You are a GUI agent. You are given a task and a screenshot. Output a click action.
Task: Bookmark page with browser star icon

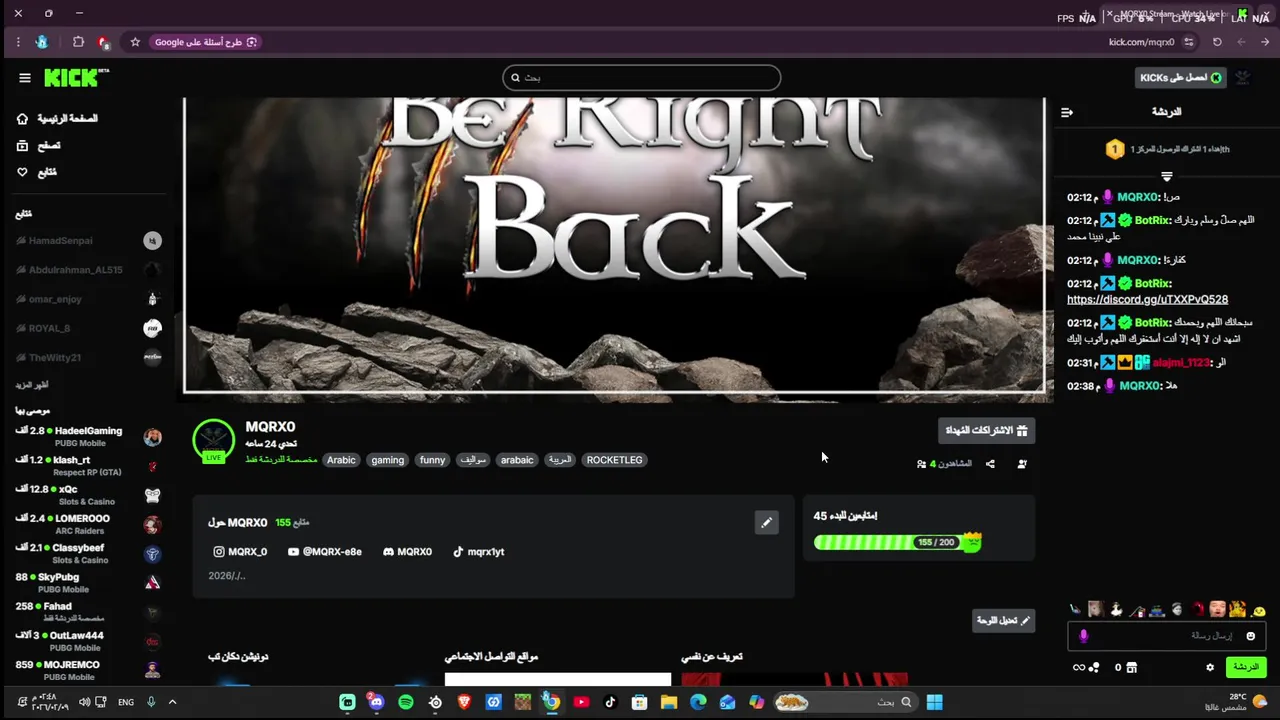(x=135, y=42)
